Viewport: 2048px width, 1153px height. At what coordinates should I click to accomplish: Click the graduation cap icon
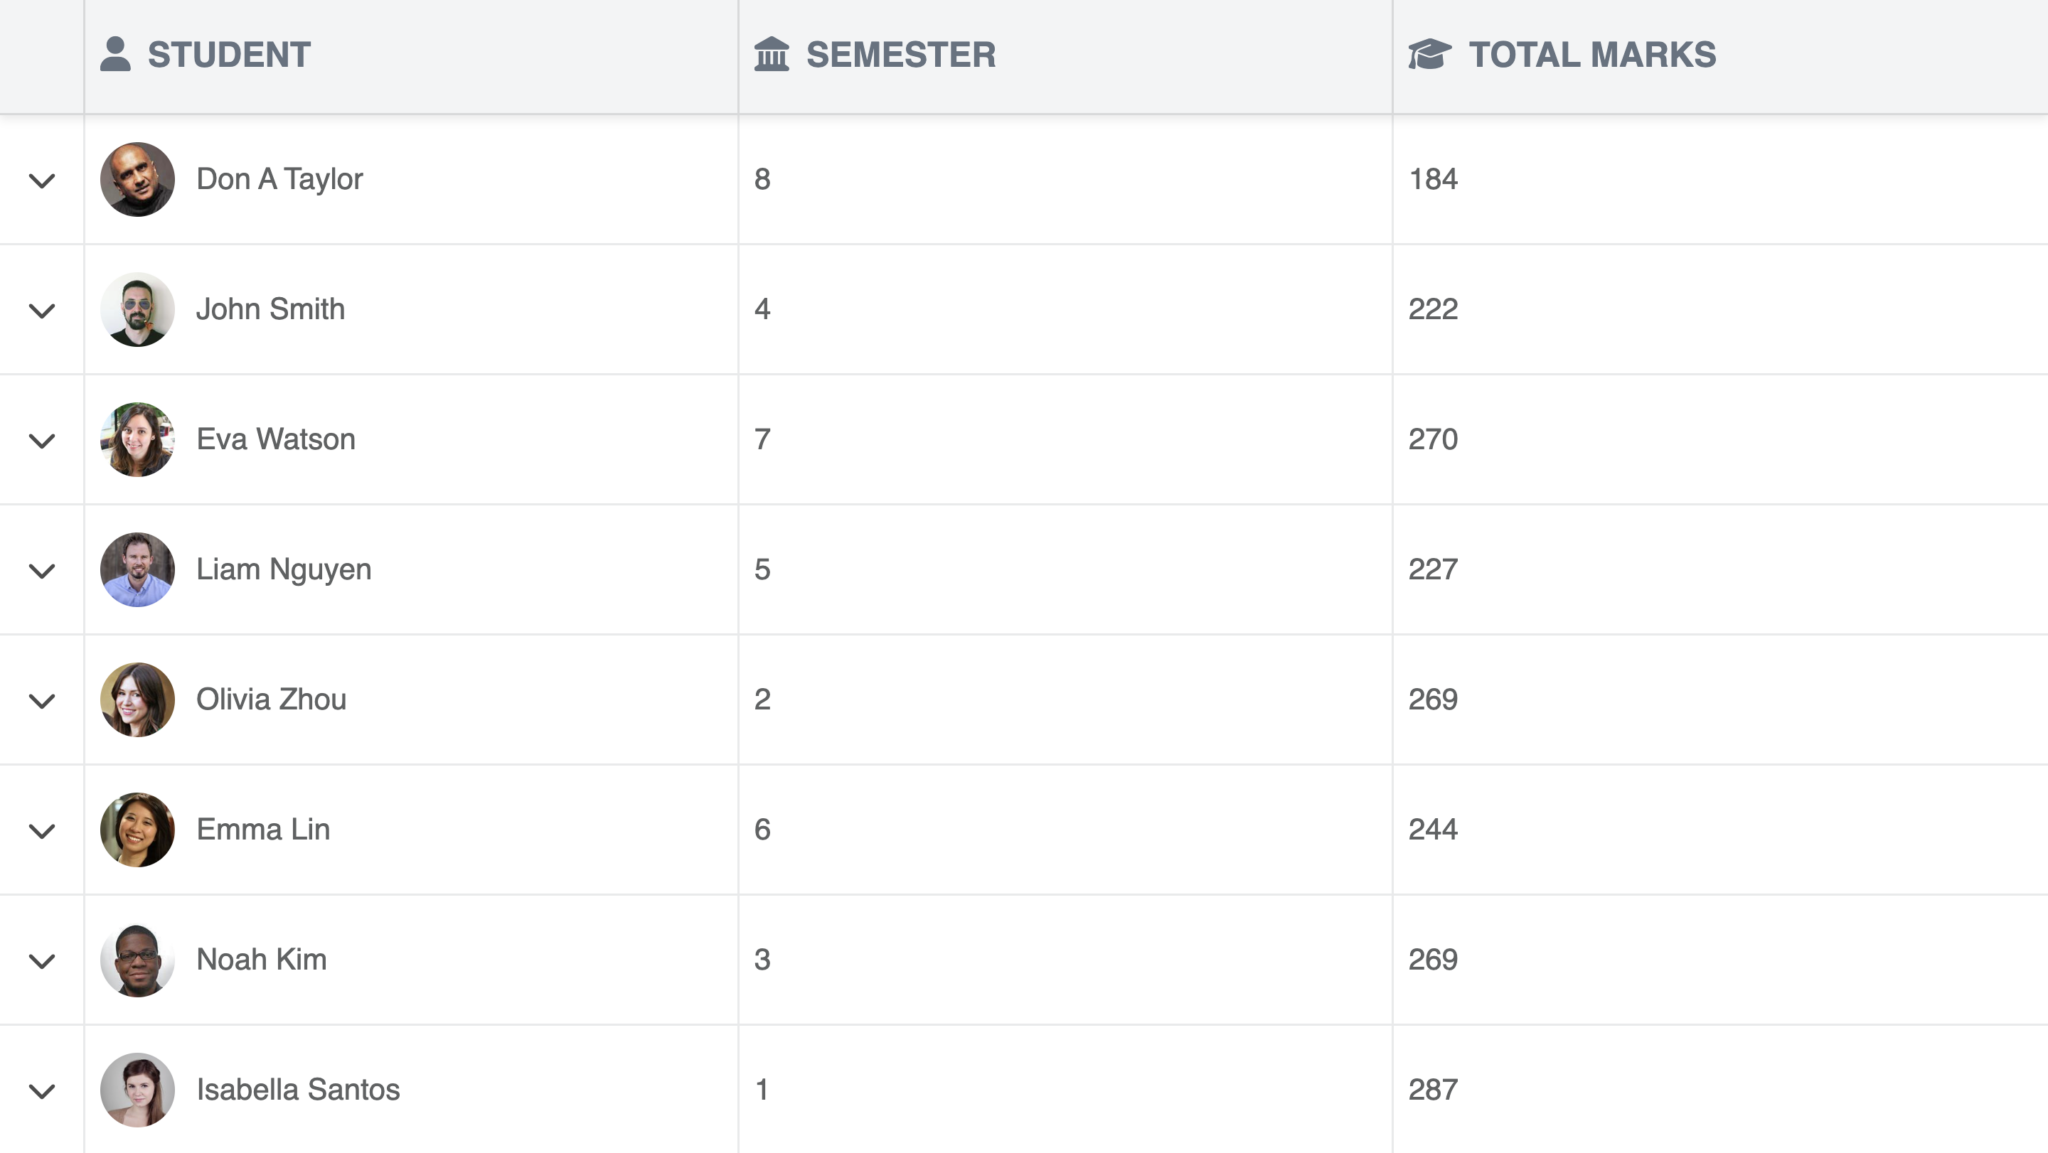click(x=1429, y=54)
